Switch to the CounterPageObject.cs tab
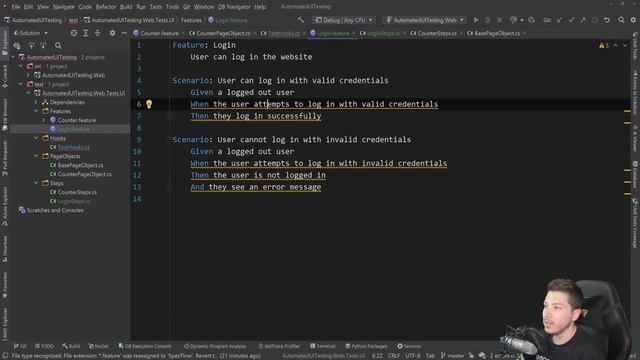Screen dimensions: 640x360 tap(223, 33)
